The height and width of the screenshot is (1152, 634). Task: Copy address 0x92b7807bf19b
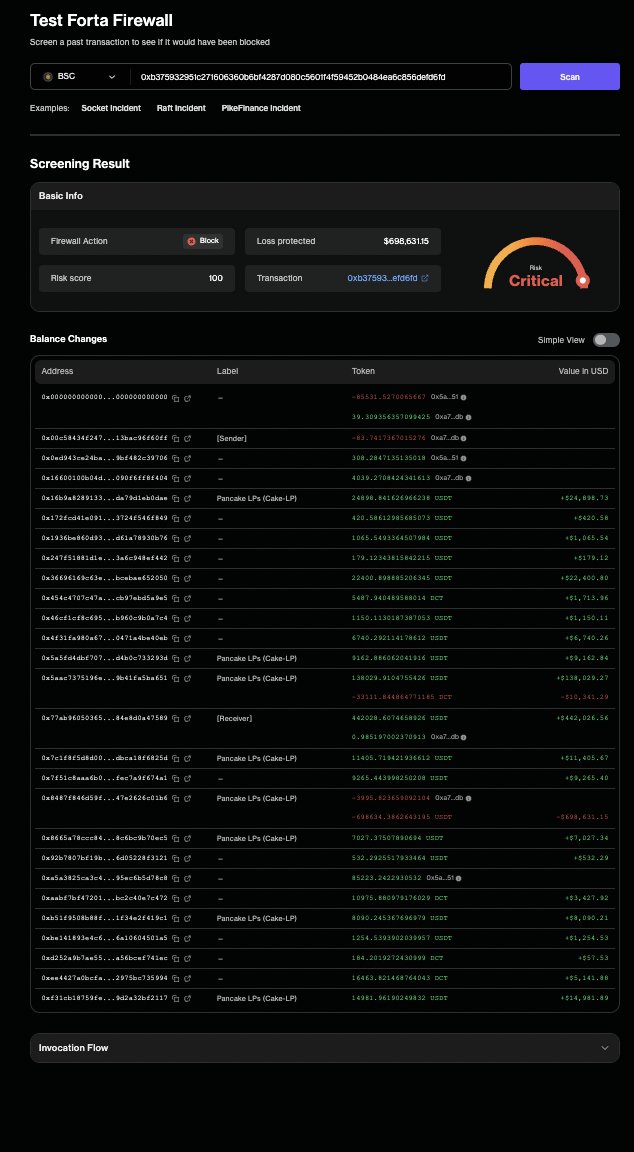176,857
